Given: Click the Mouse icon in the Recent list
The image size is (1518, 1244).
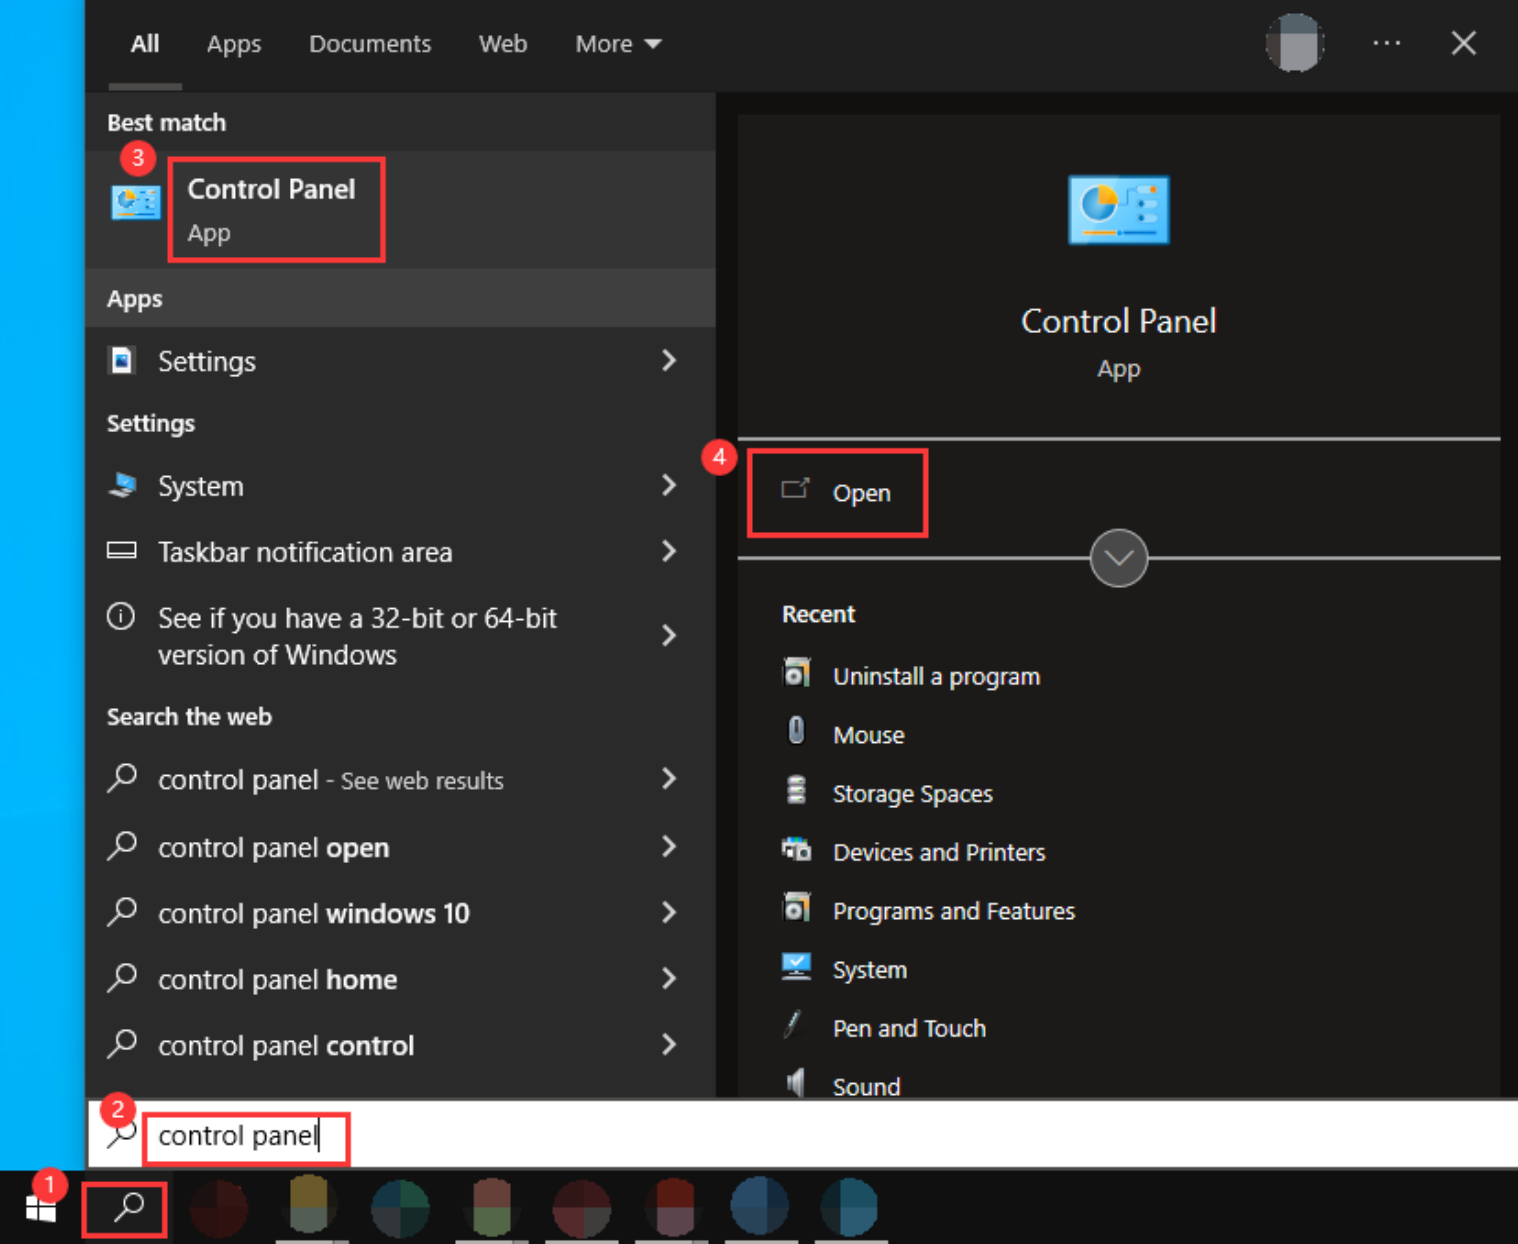Looking at the screenshot, I should [x=796, y=731].
